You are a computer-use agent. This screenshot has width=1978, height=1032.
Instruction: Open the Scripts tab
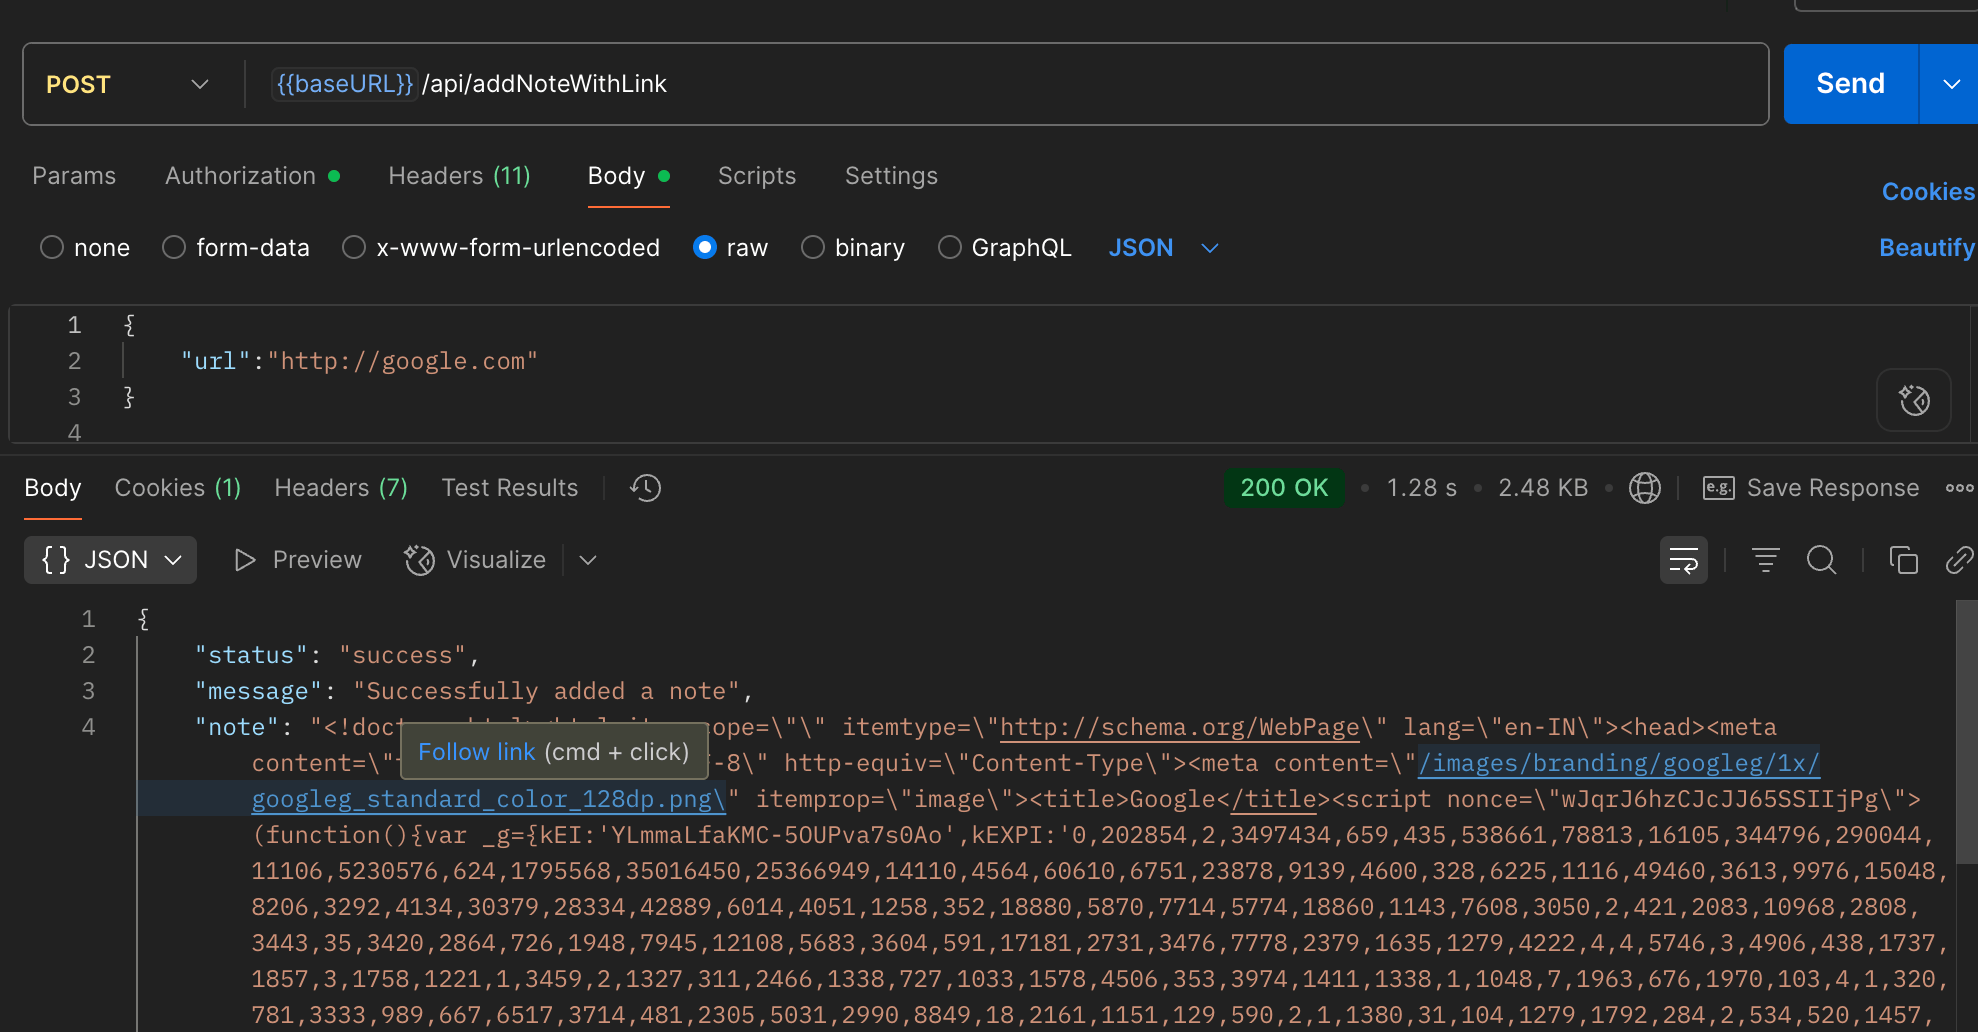(x=757, y=176)
